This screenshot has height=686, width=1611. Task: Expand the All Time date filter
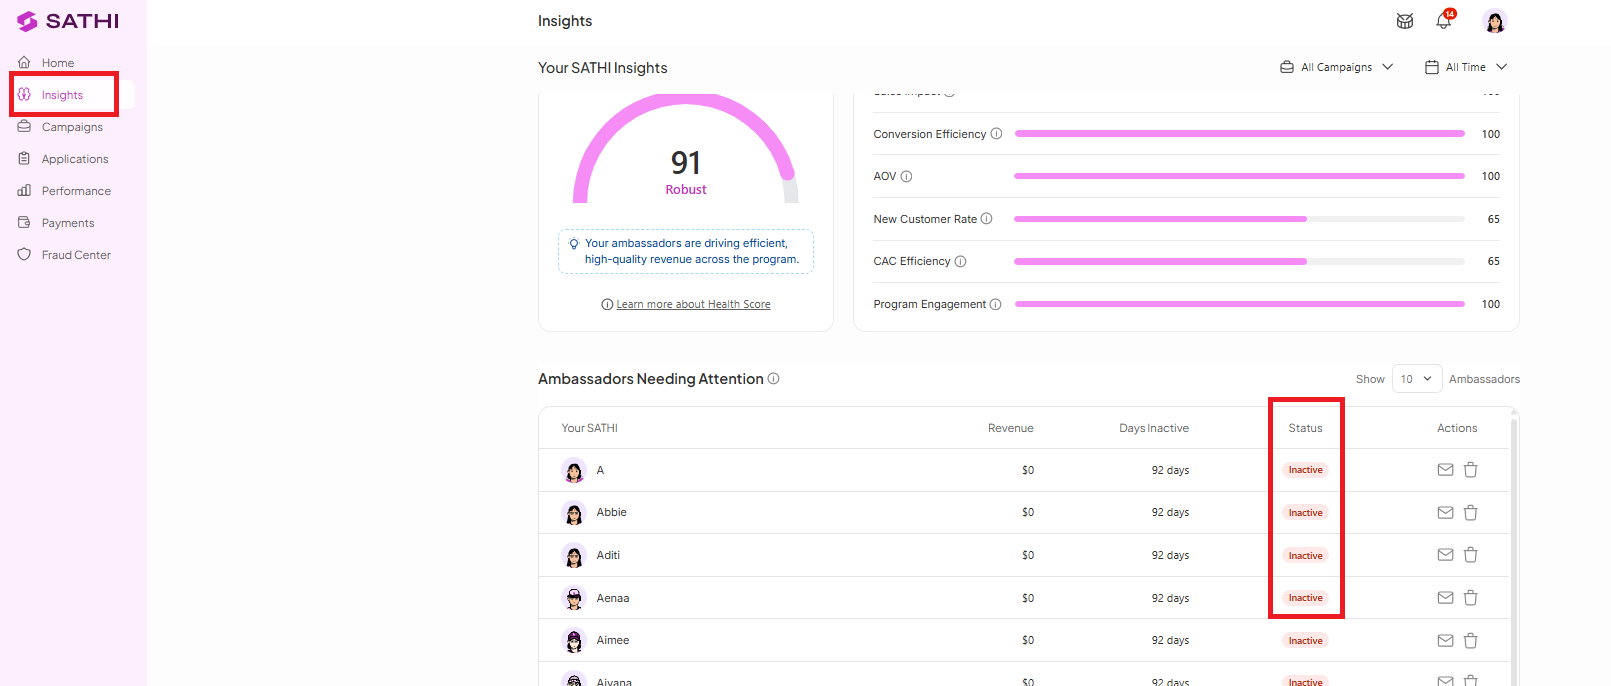pos(1466,67)
